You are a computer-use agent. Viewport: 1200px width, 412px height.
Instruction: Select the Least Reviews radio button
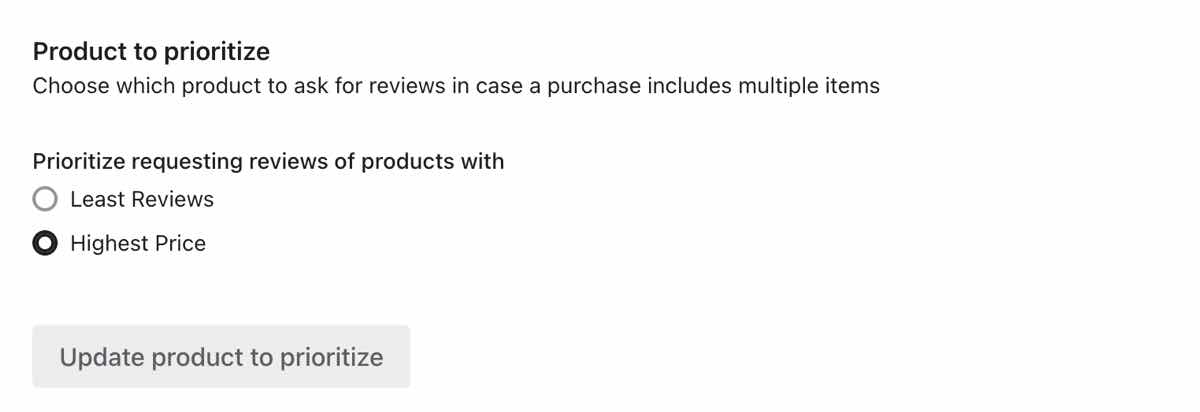tap(45, 200)
